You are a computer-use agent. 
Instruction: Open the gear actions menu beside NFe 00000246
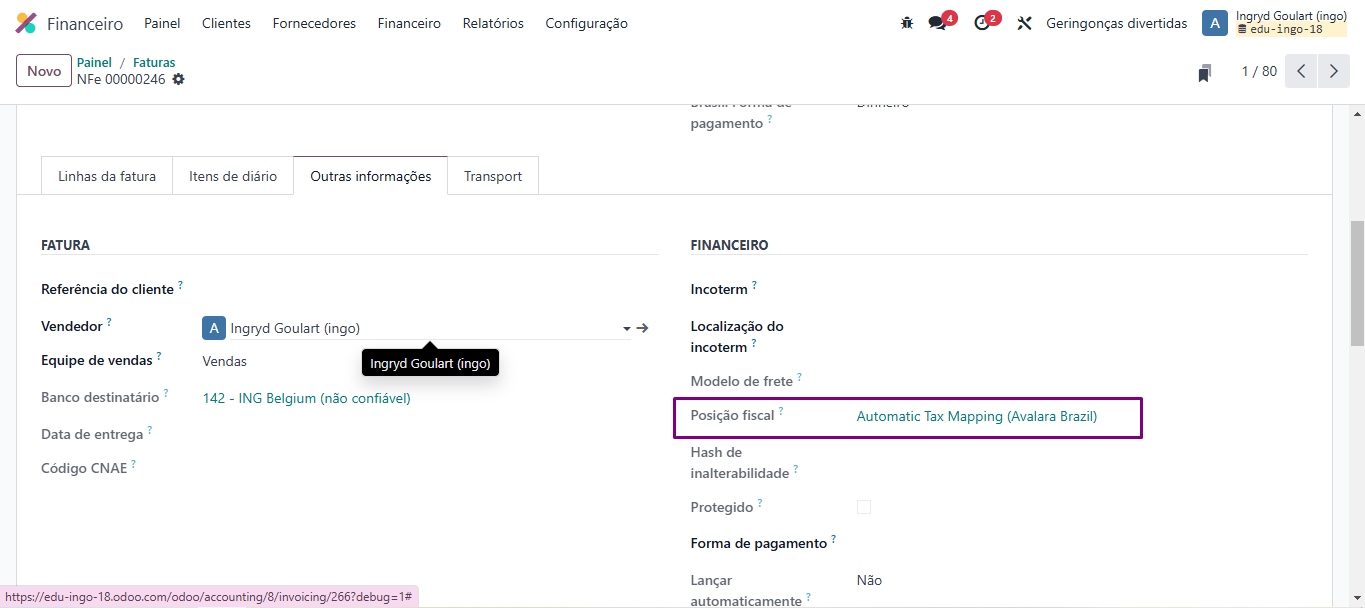point(178,80)
